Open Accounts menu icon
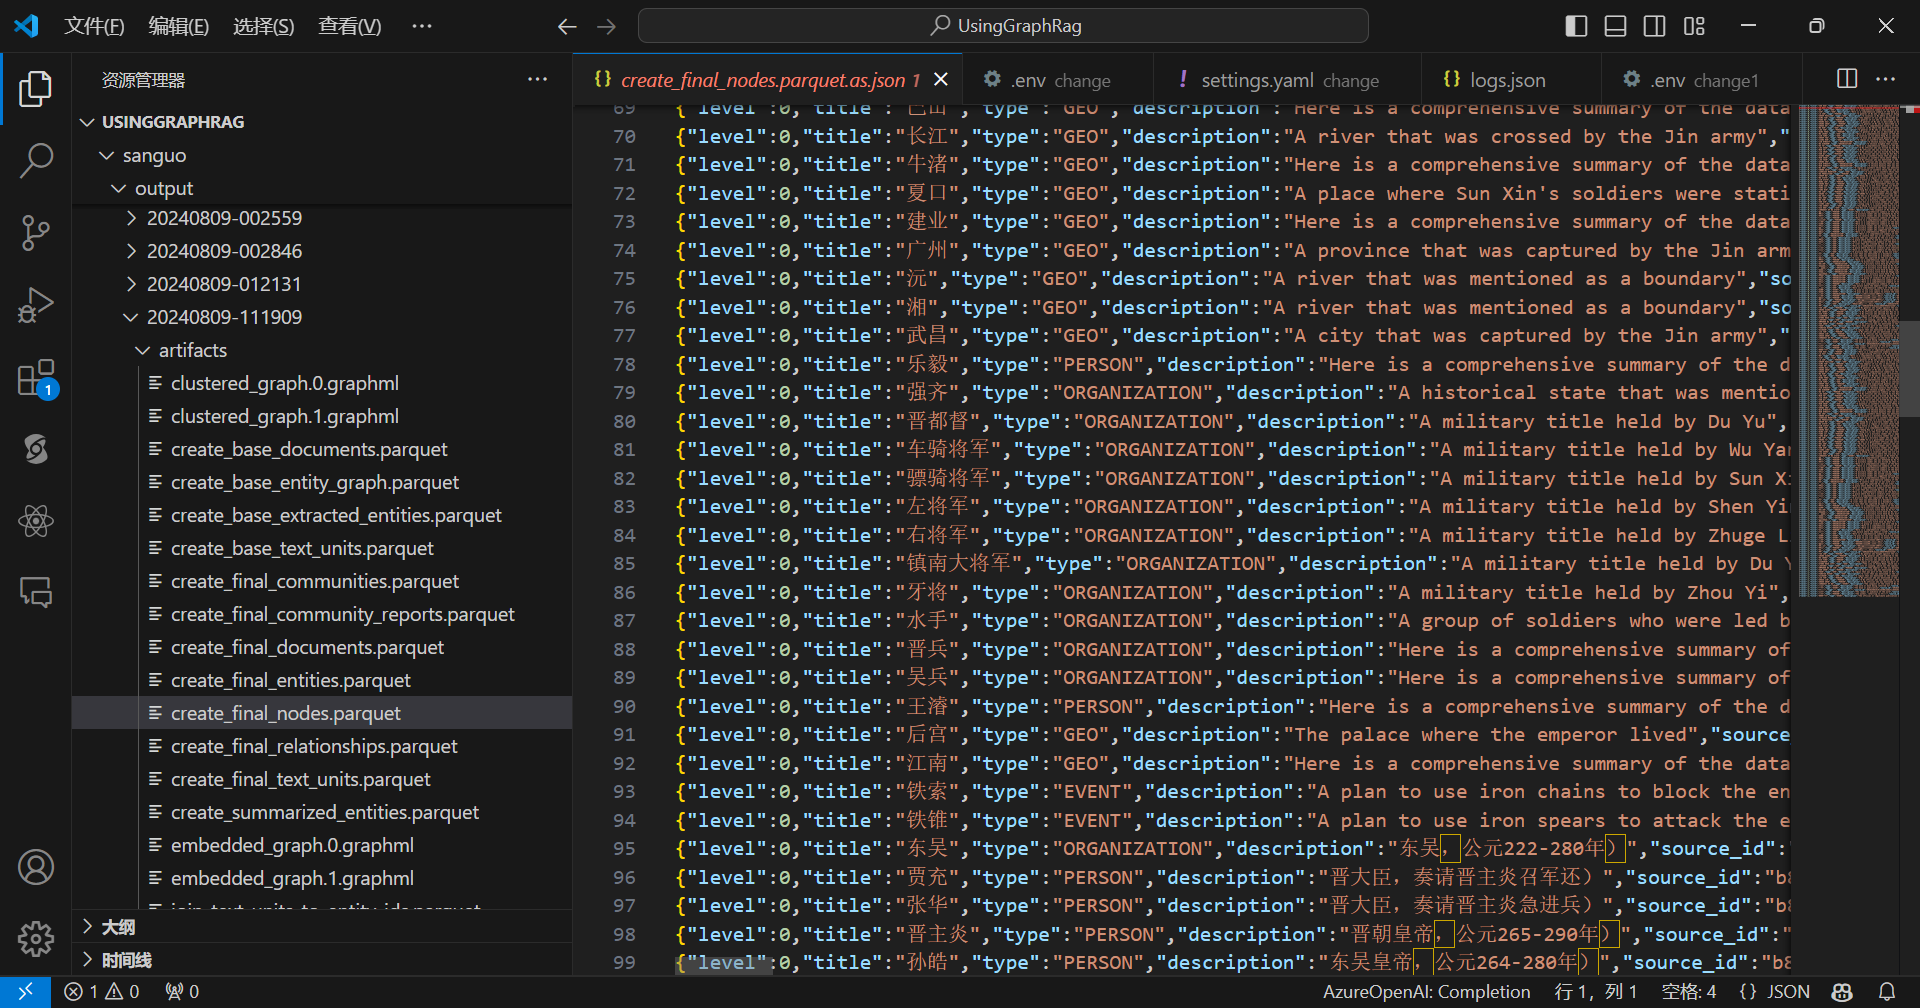 pos(36,867)
